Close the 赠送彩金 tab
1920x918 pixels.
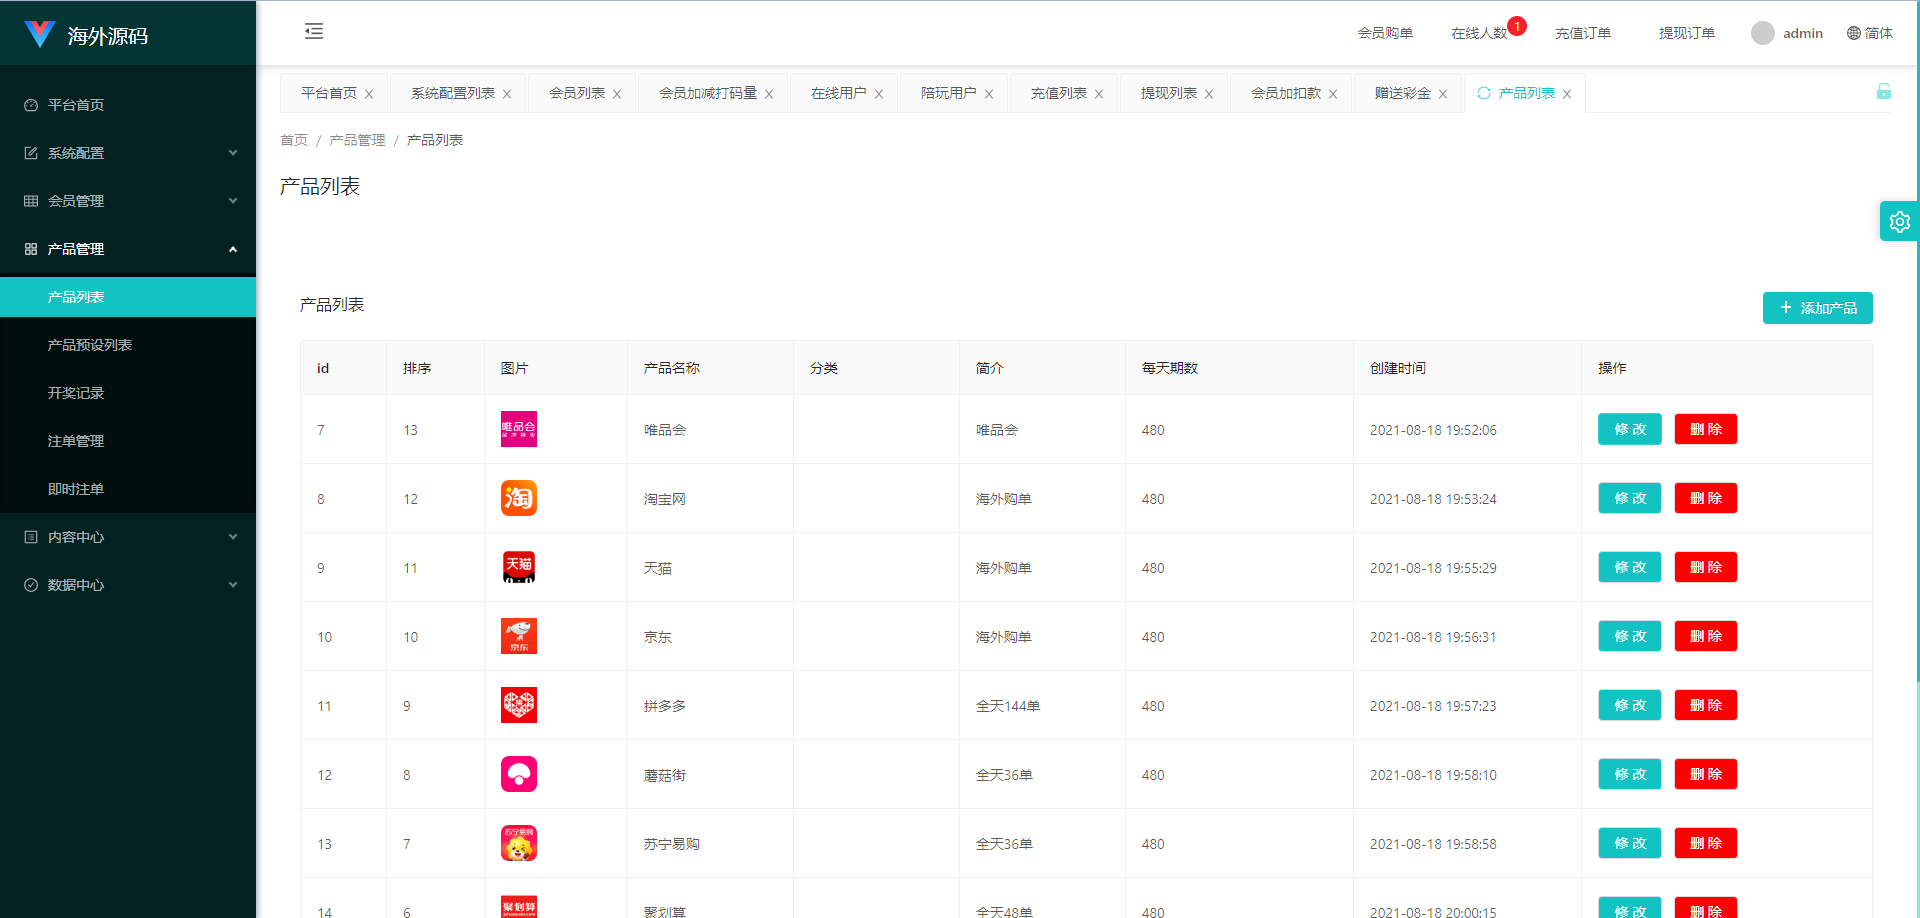(1443, 94)
